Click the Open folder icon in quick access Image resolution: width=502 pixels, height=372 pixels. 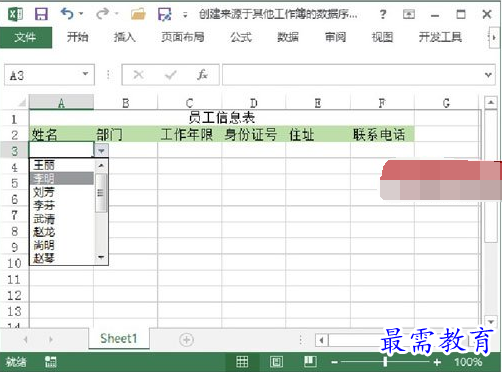pyautogui.click(x=138, y=14)
